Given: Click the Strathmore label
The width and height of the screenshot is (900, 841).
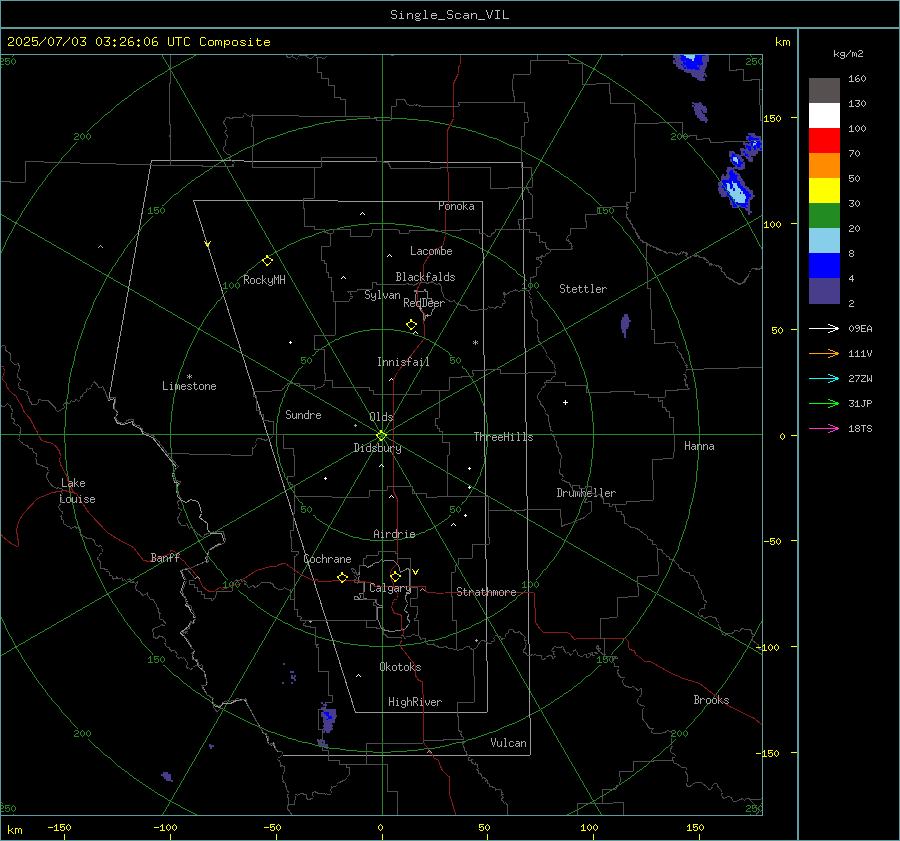Looking at the screenshot, I should click(486, 592).
